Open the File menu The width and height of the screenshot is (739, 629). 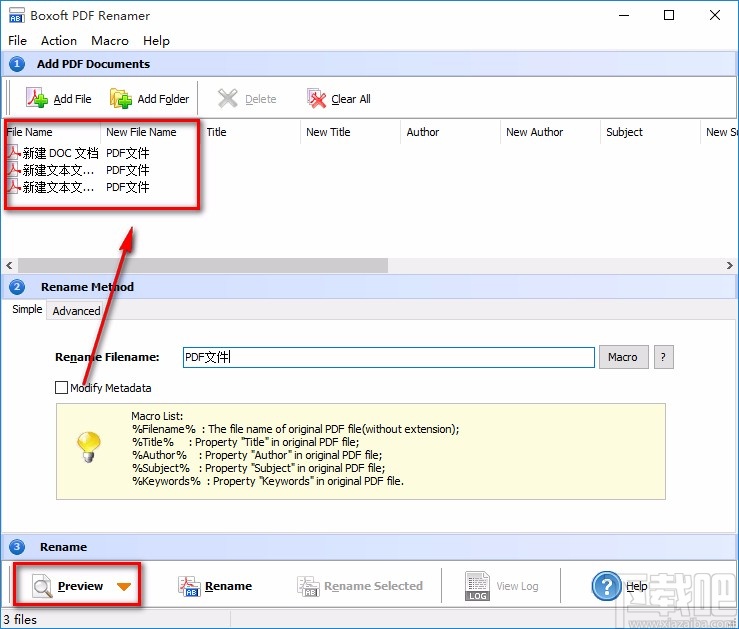click(x=17, y=41)
